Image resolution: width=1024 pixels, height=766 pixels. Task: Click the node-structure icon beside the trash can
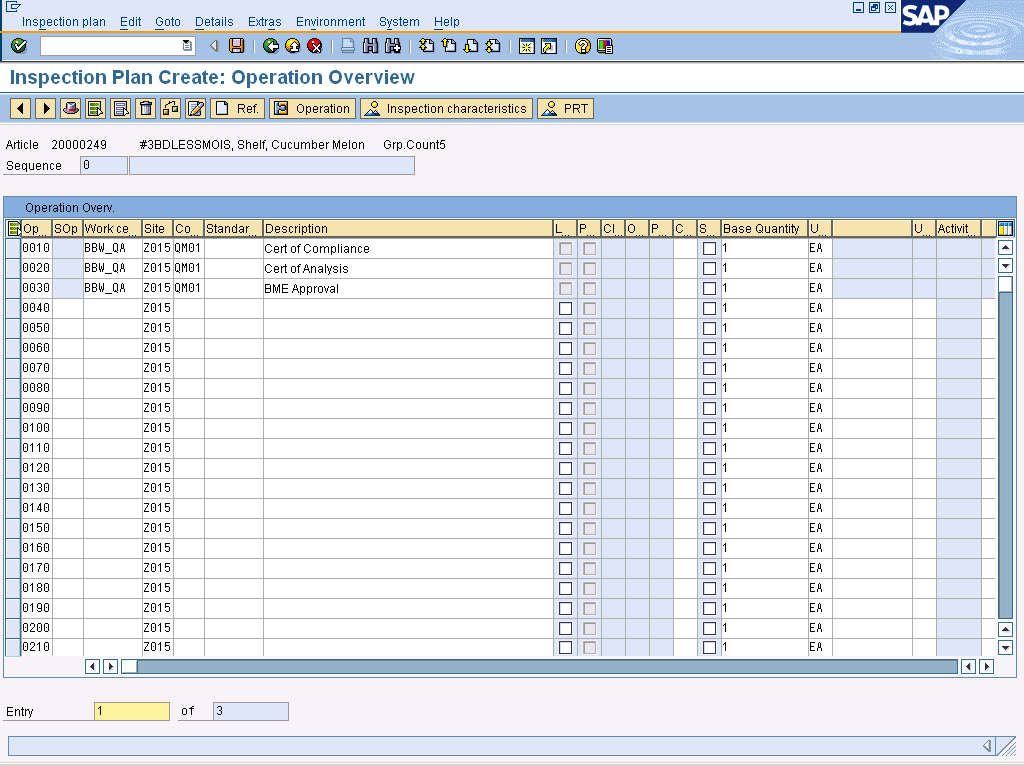click(170, 108)
